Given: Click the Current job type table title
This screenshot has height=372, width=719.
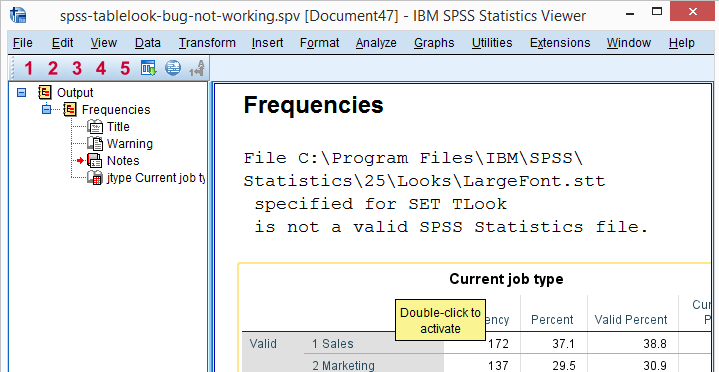Looking at the screenshot, I should click(x=506, y=279).
